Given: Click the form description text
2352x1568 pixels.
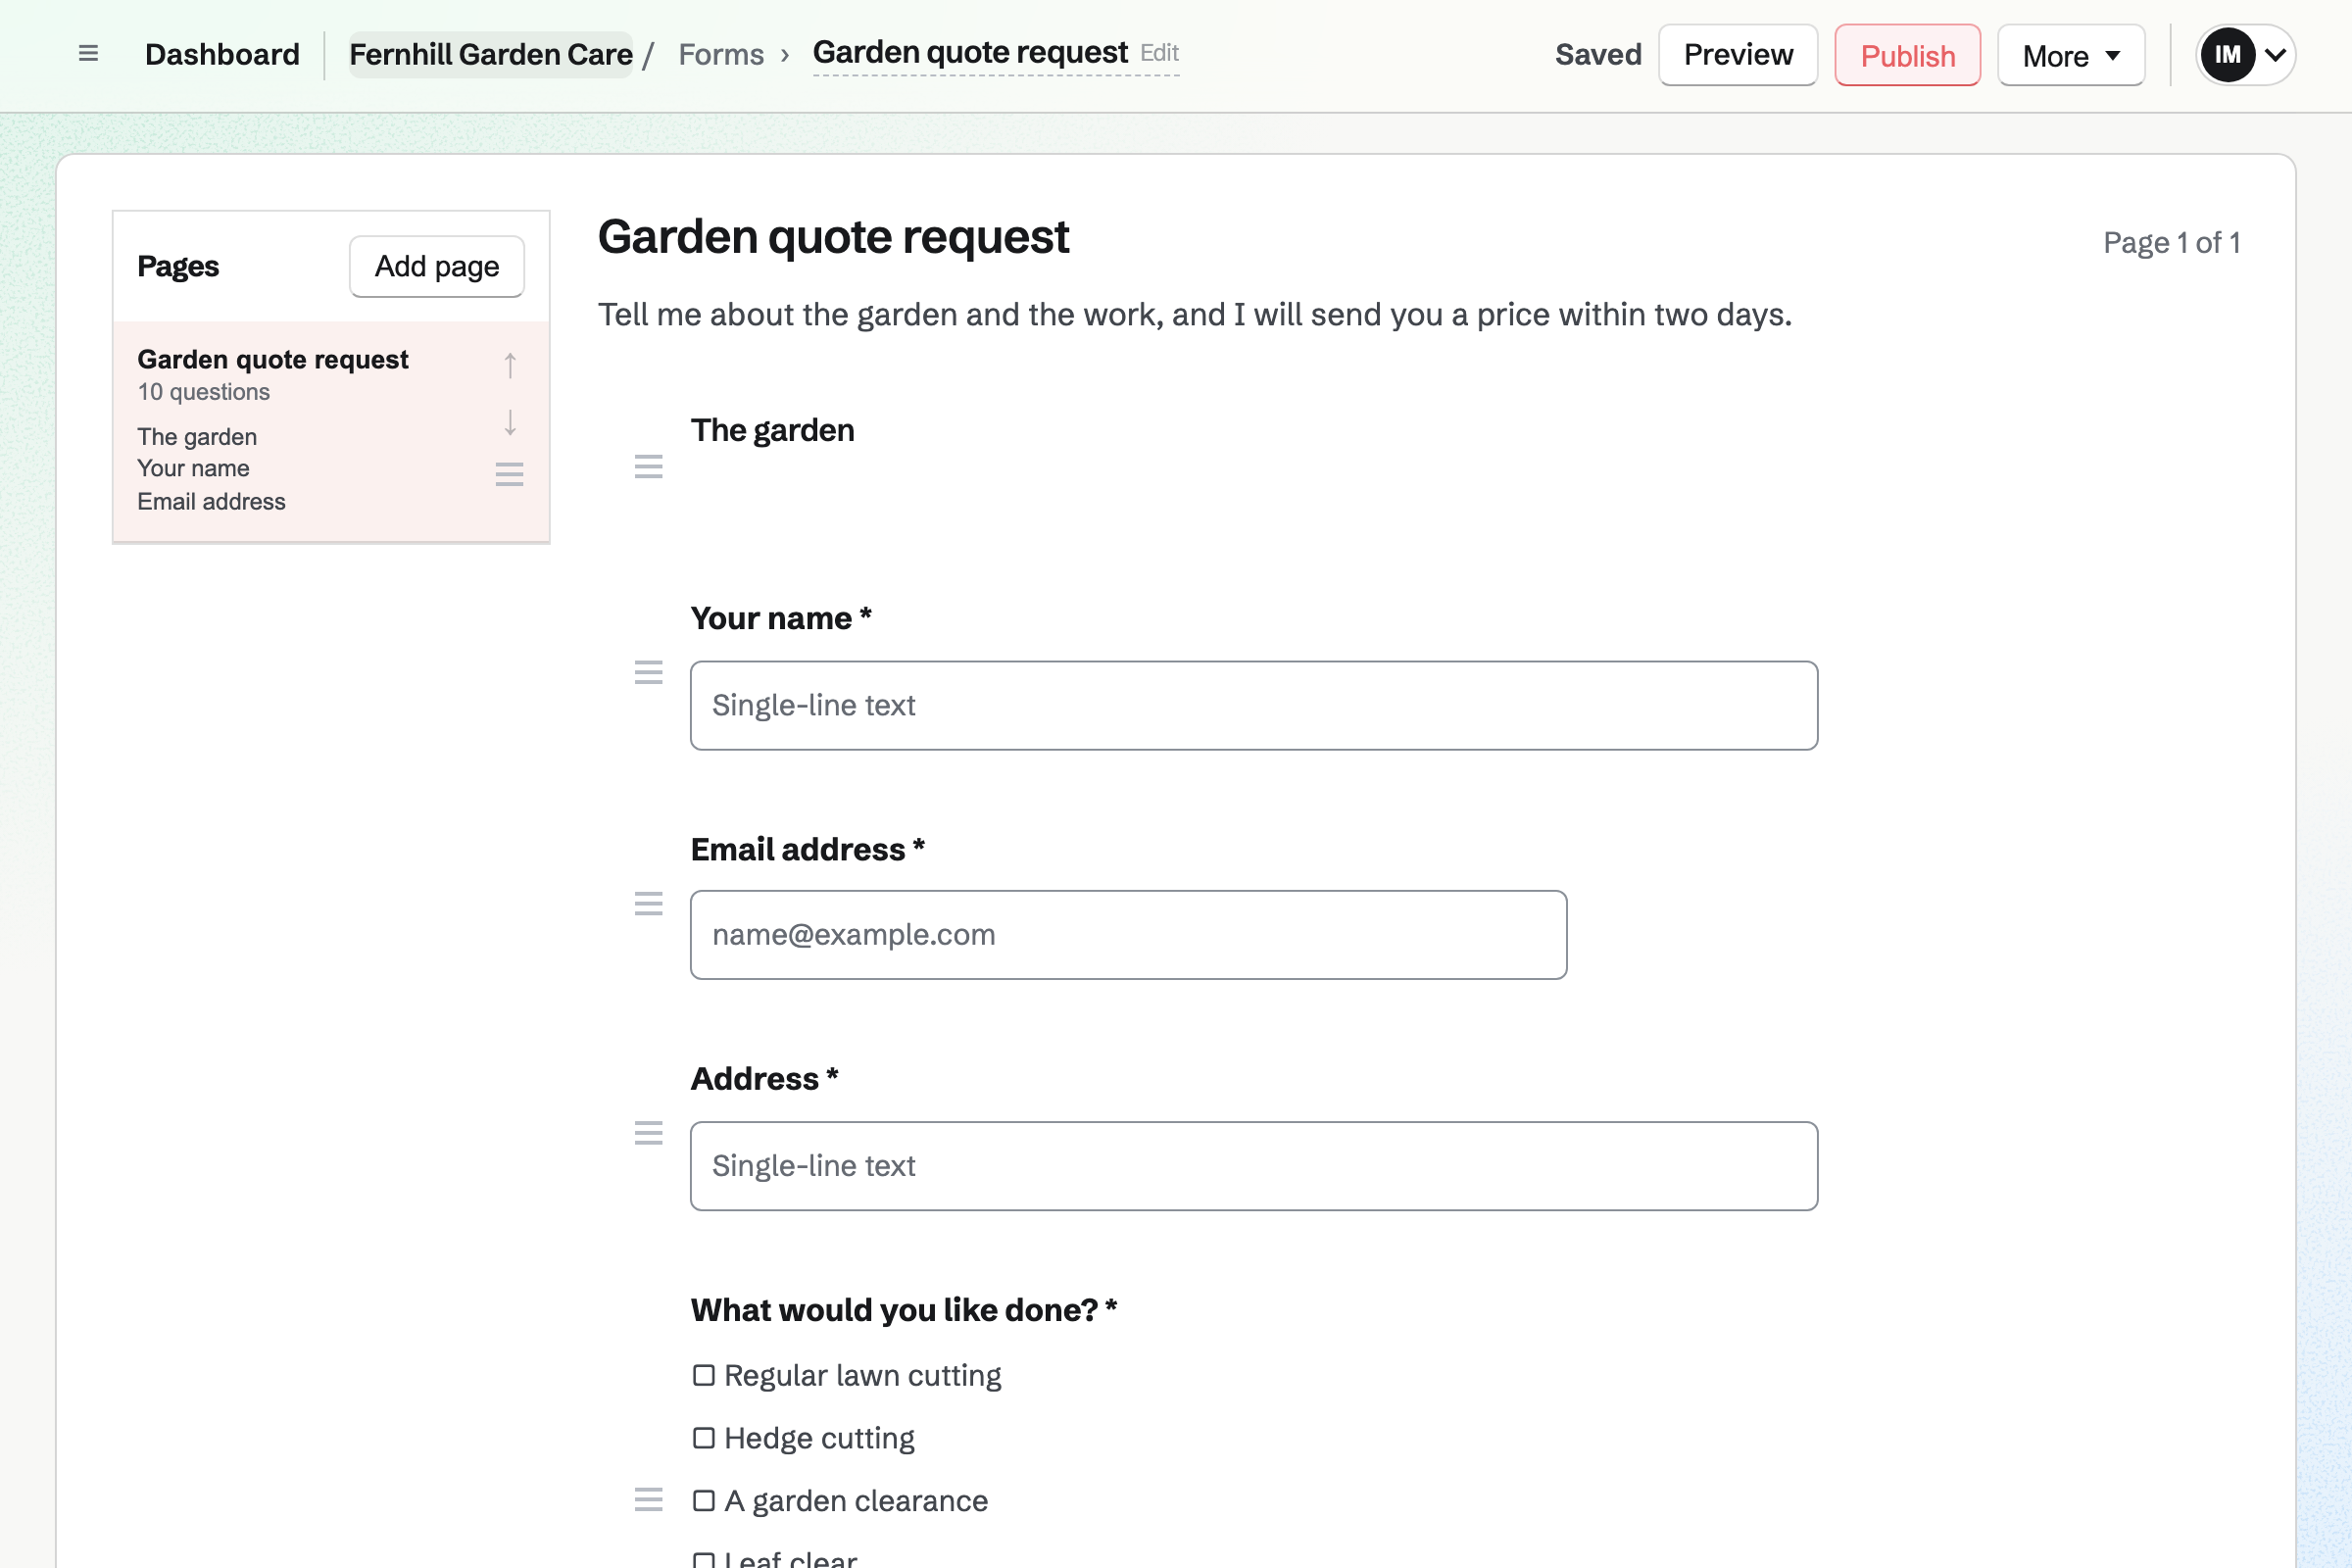Looking at the screenshot, I should click(x=1195, y=315).
